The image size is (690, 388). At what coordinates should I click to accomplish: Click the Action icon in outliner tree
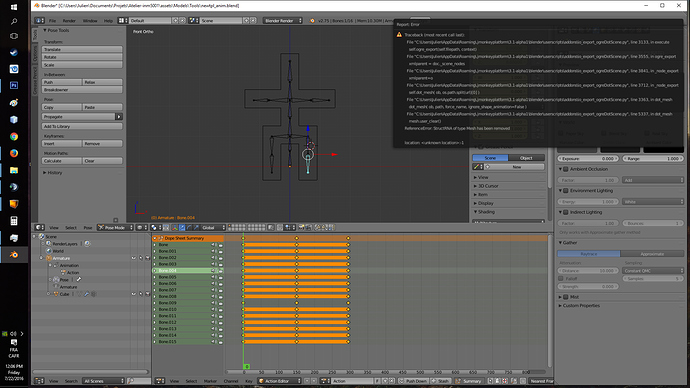click(x=63, y=272)
